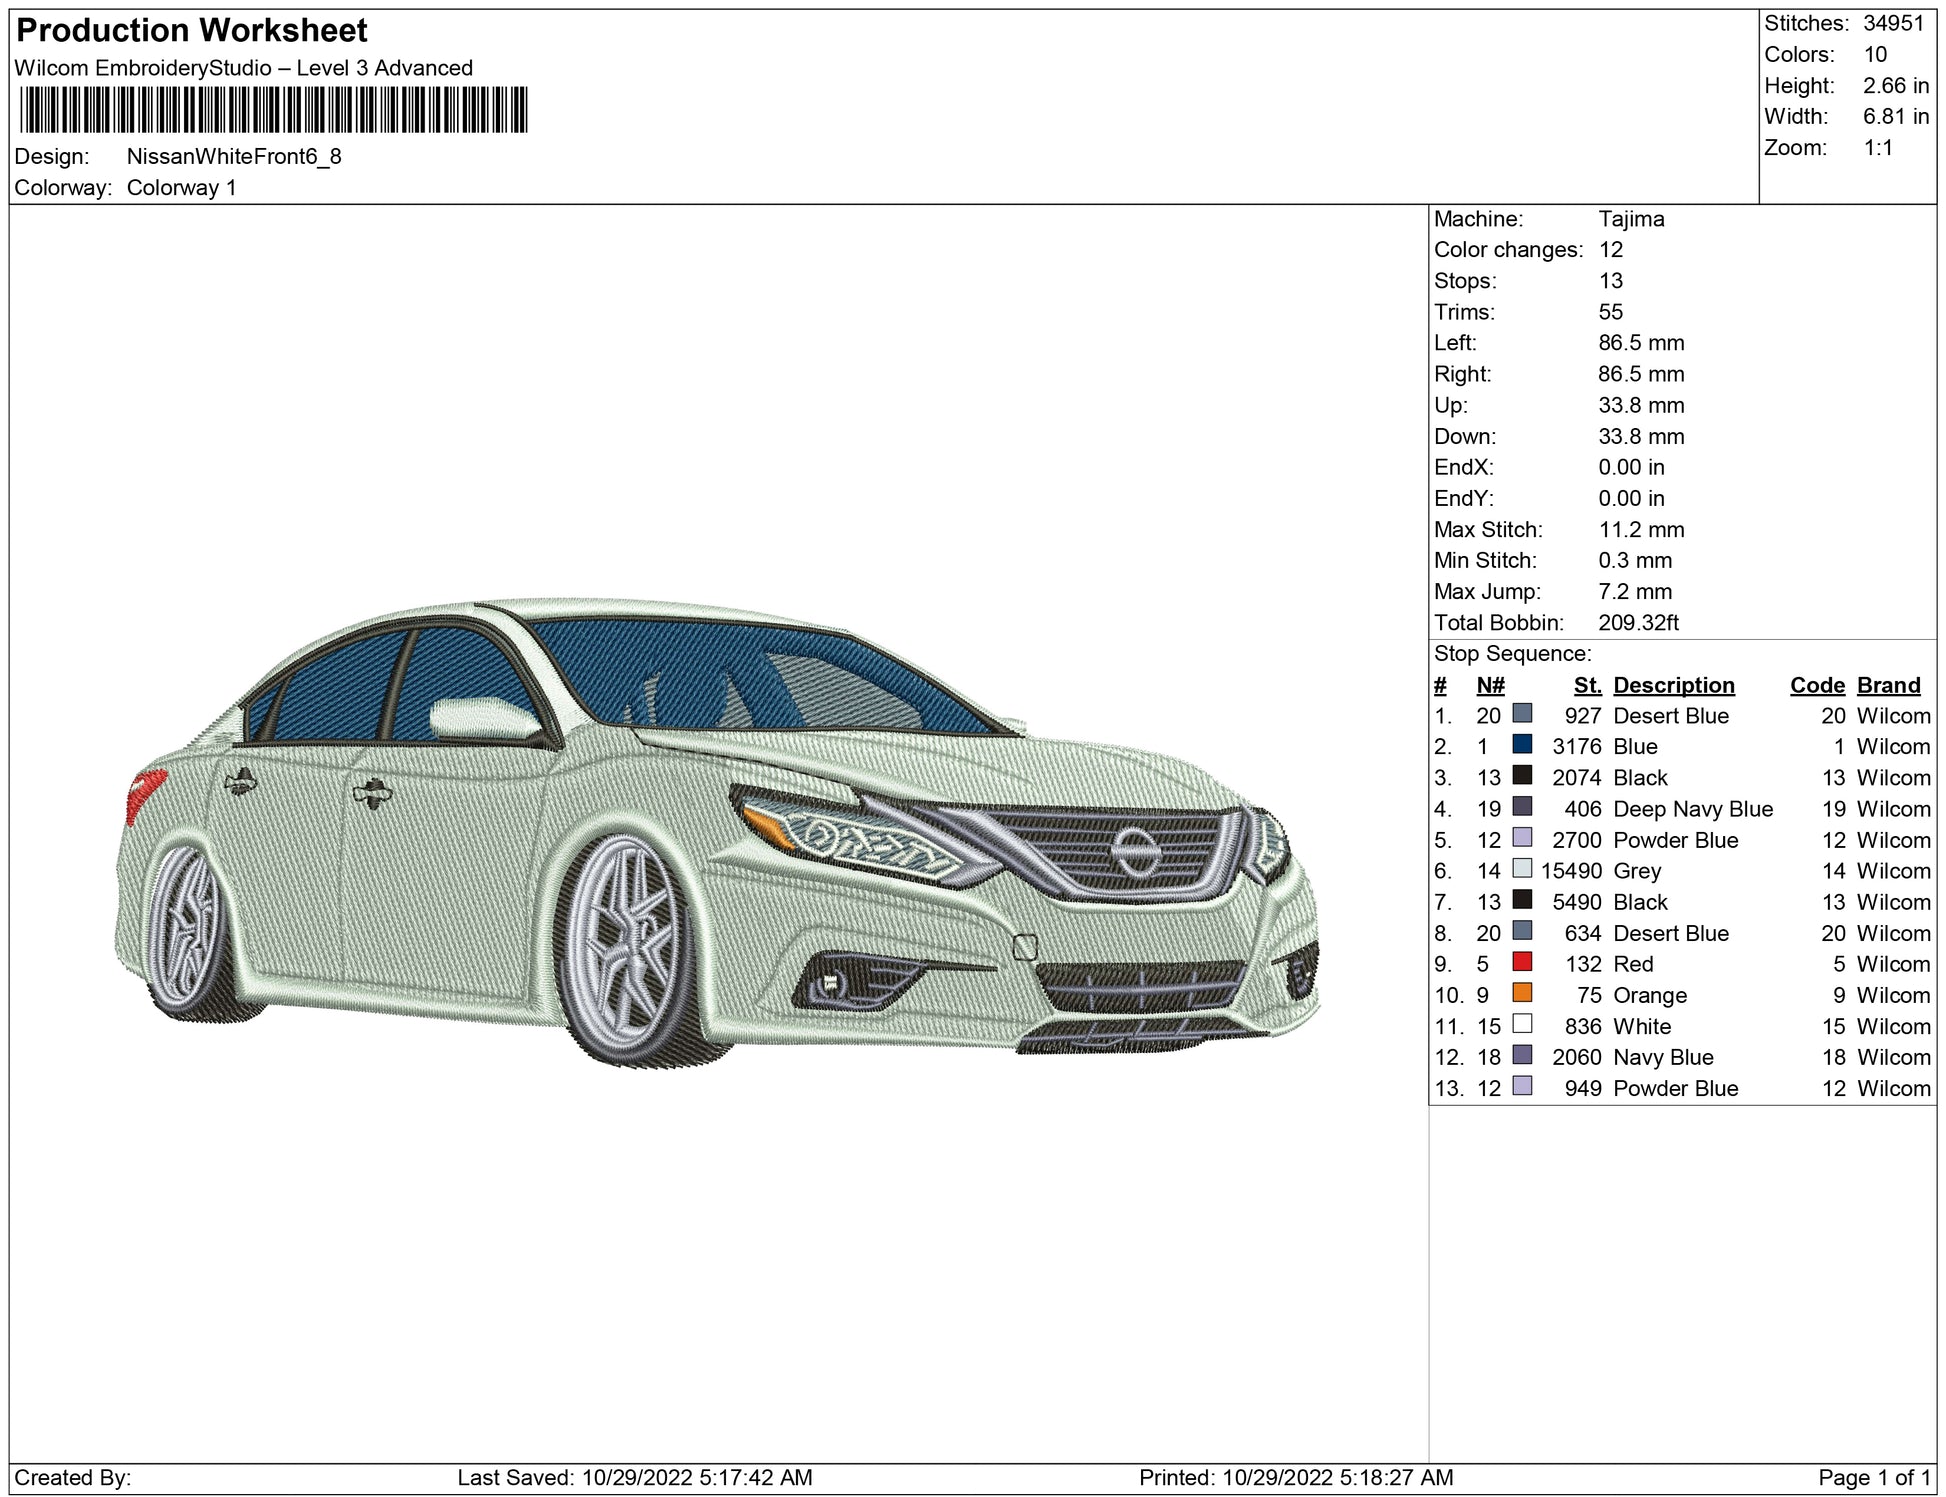The image size is (1946, 1497).
Task: Click the Stitches count value 34951
Action: coord(1893,23)
